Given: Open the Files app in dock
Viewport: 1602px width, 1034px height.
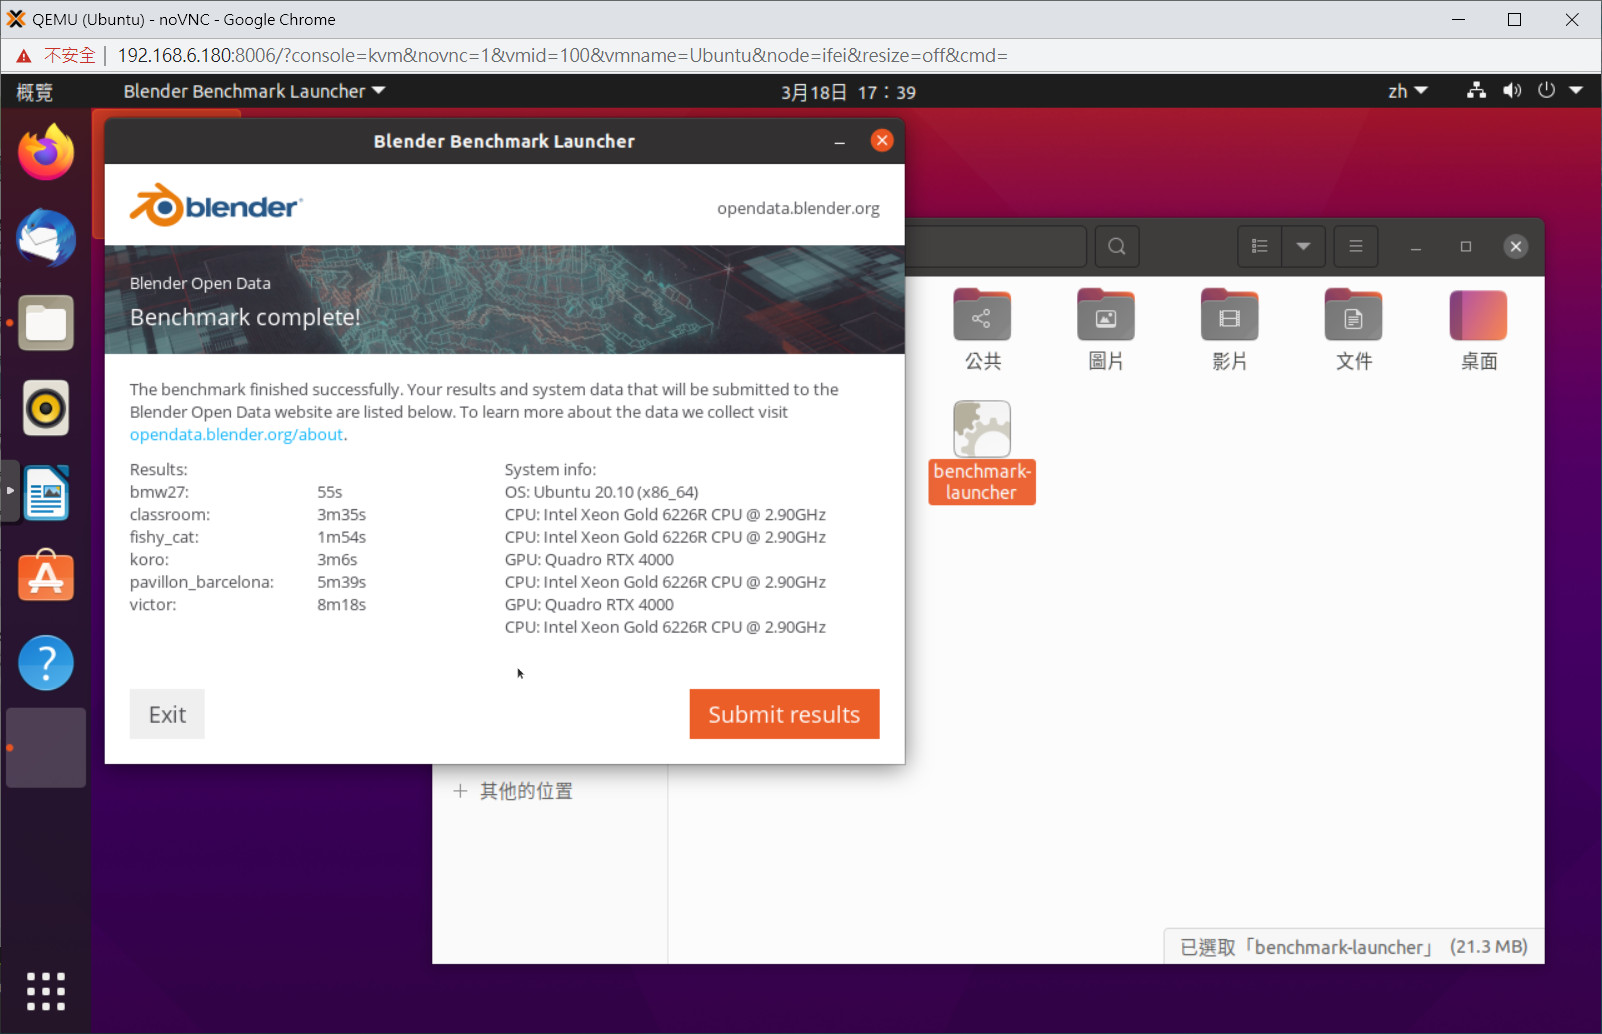Looking at the screenshot, I should pyautogui.click(x=46, y=323).
